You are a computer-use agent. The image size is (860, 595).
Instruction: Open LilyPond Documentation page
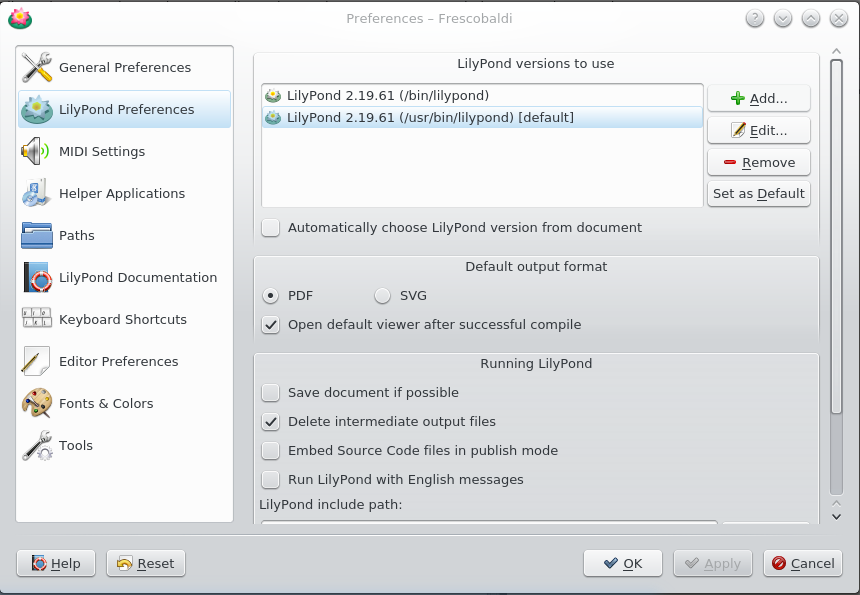pyautogui.click(x=125, y=277)
